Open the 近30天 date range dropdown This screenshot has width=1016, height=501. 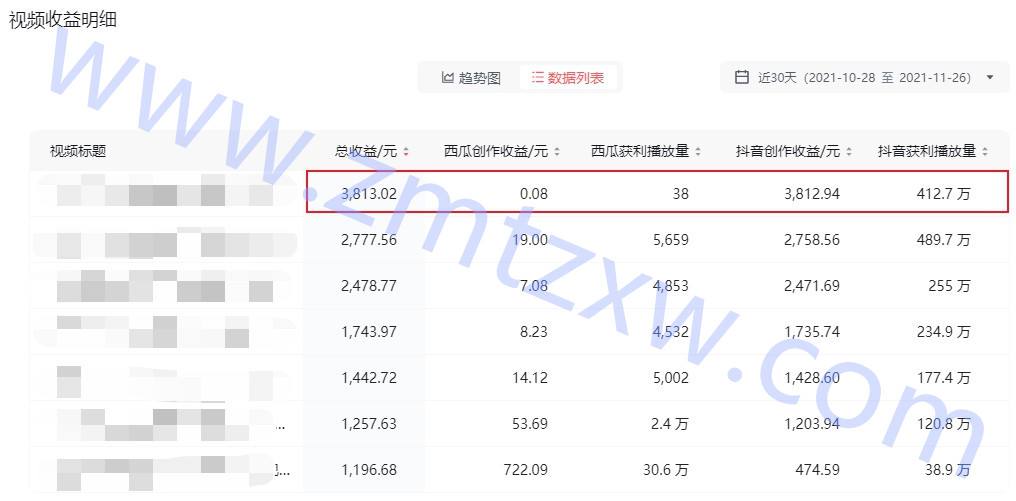(864, 78)
